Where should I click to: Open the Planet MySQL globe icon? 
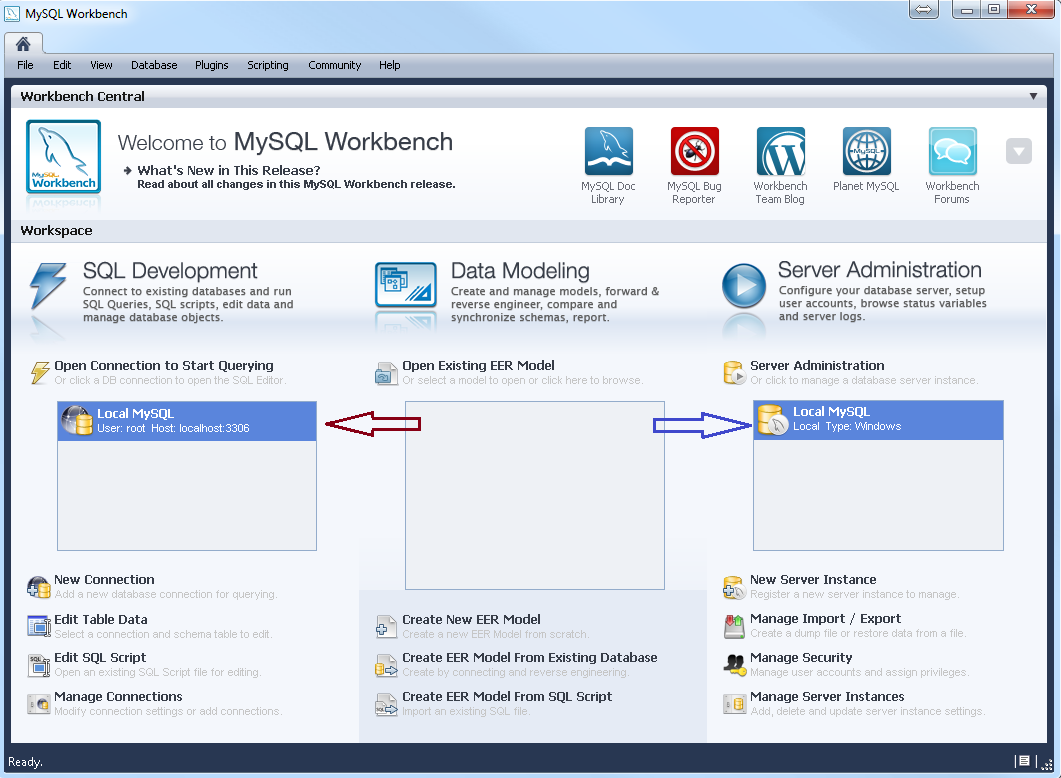point(866,151)
